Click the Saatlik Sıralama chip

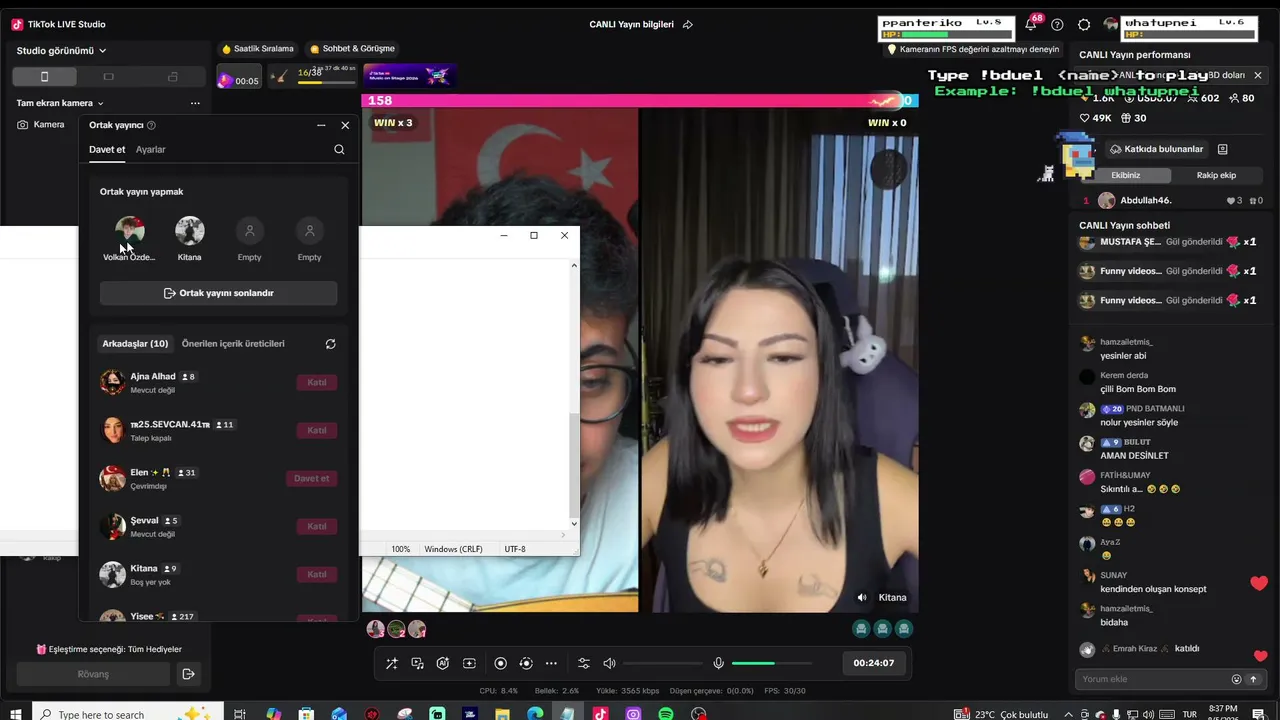click(258, 49)
